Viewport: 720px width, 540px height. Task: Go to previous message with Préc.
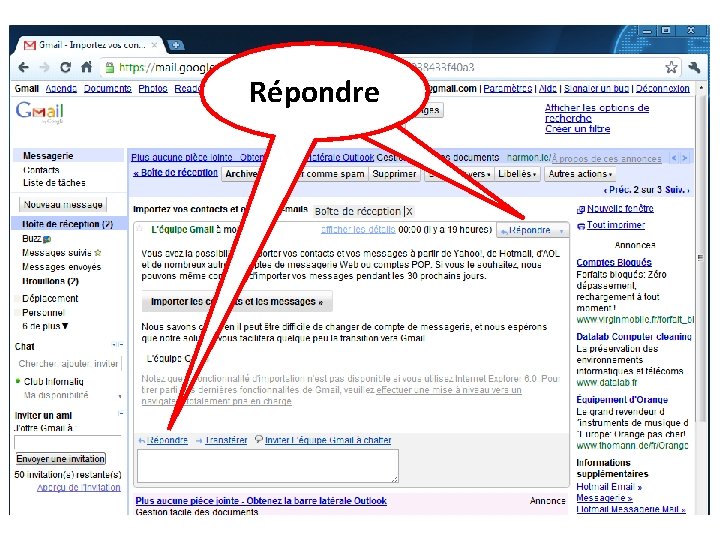pyautogui.click(x=616, y=190)
